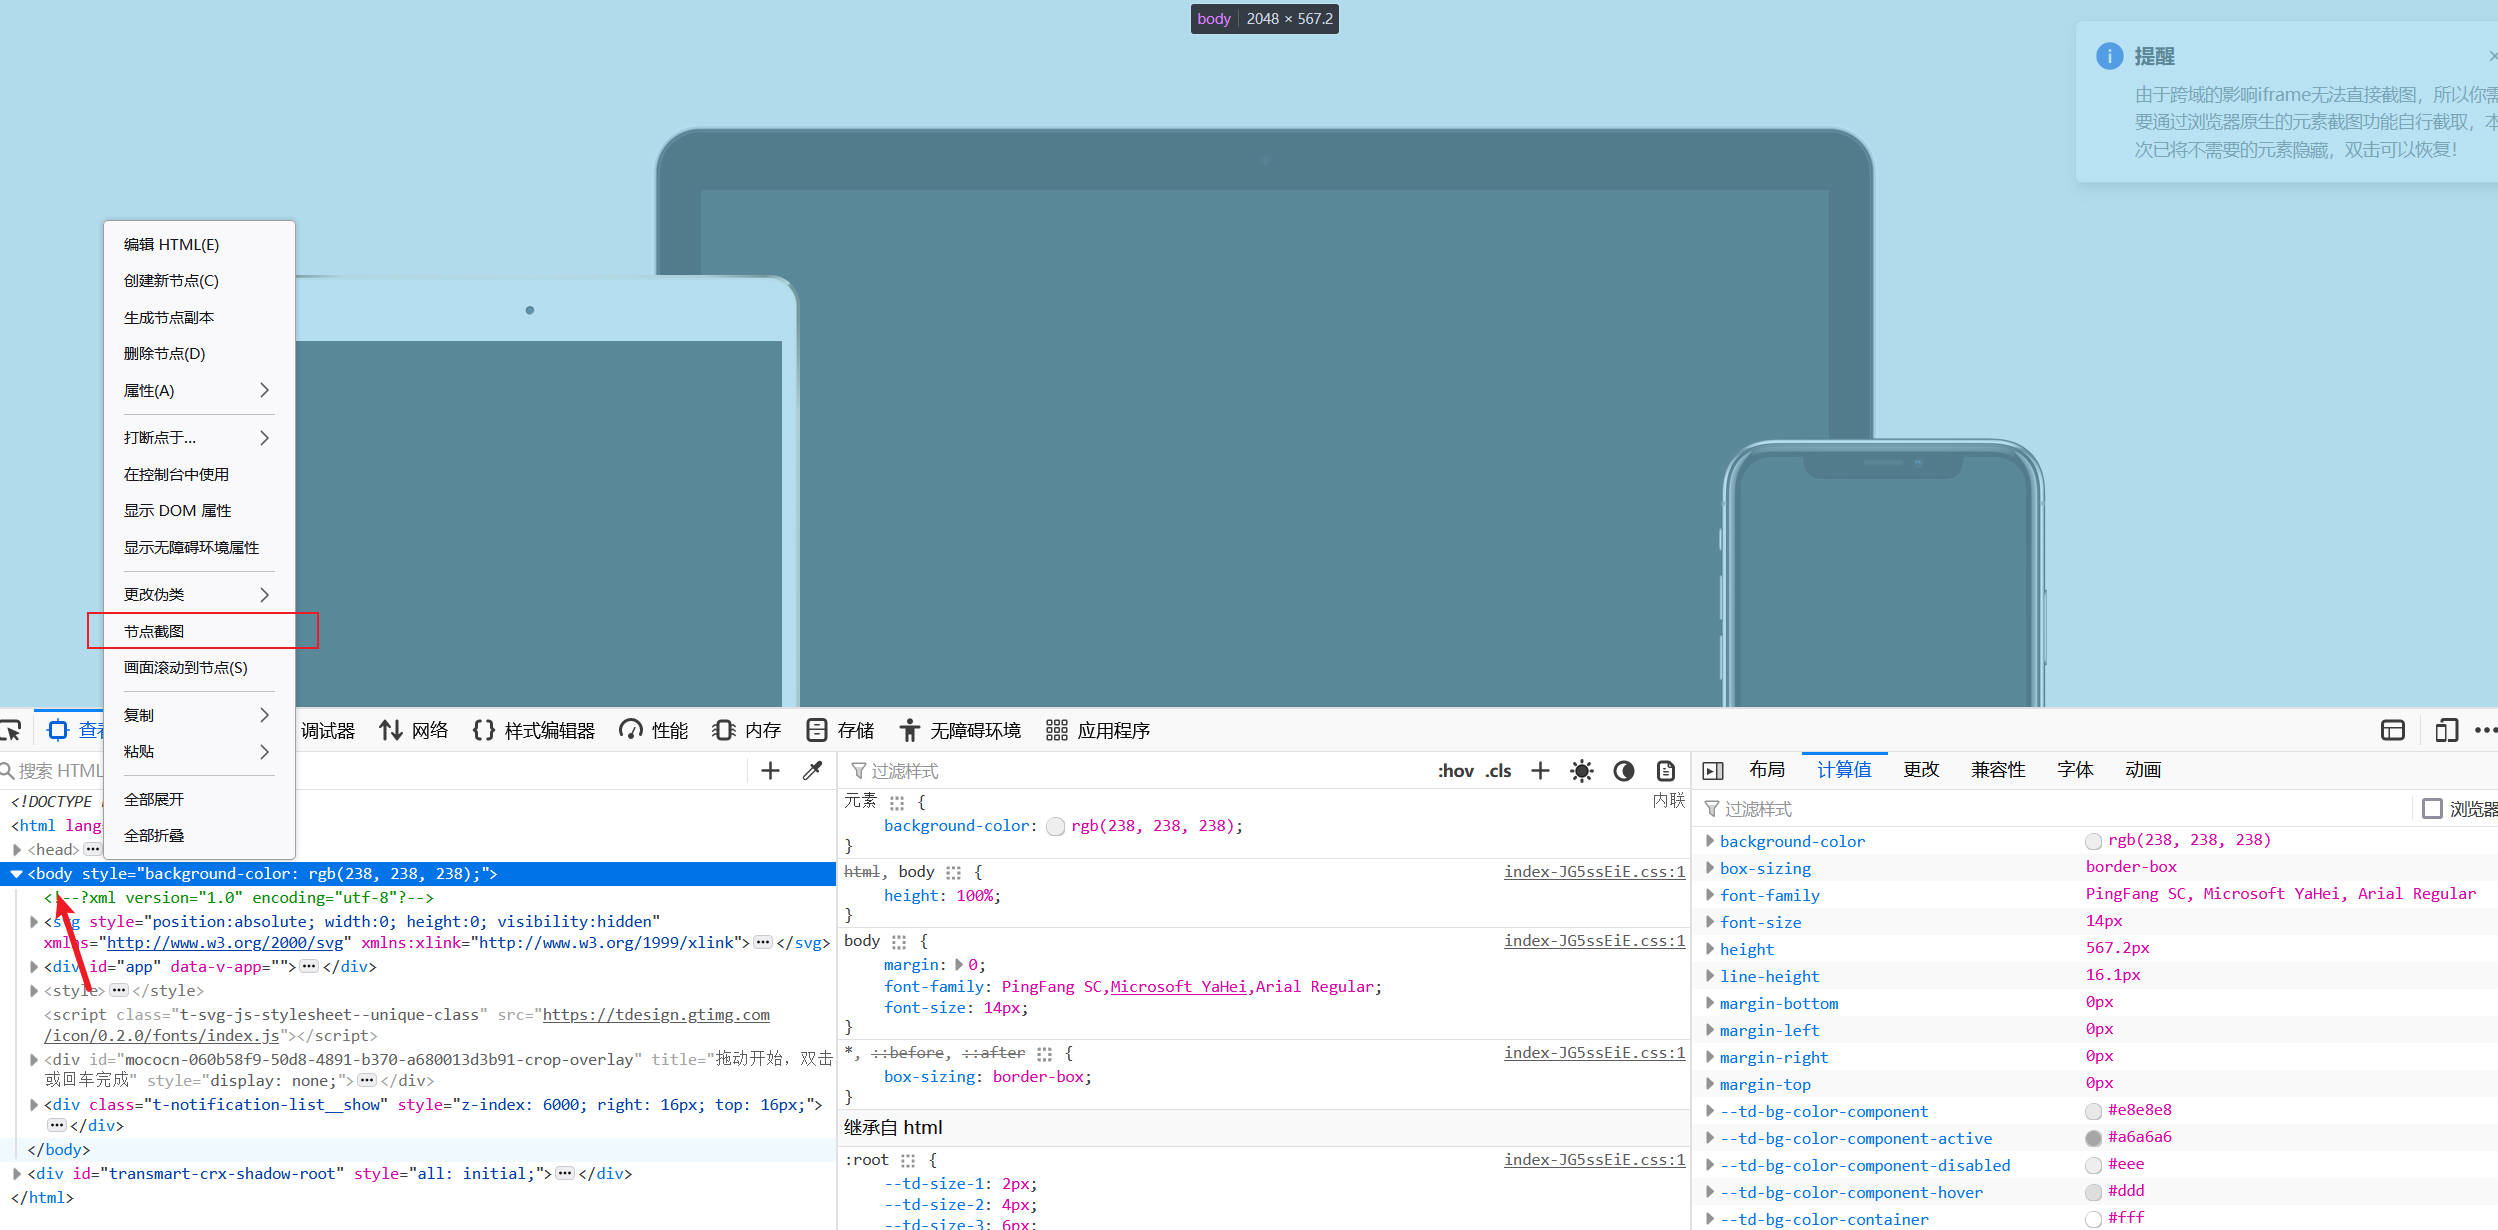Select the eyedropper color picker tool
This screenshot has width=2498, height=1230.
pyautogui.click(x=812, y=771)
